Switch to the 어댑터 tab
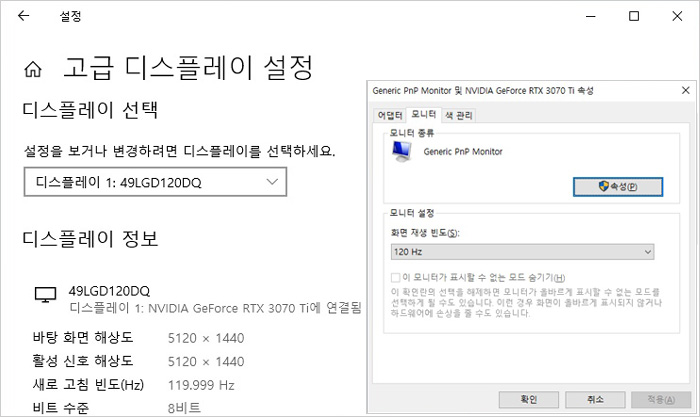 click(390, 115)
